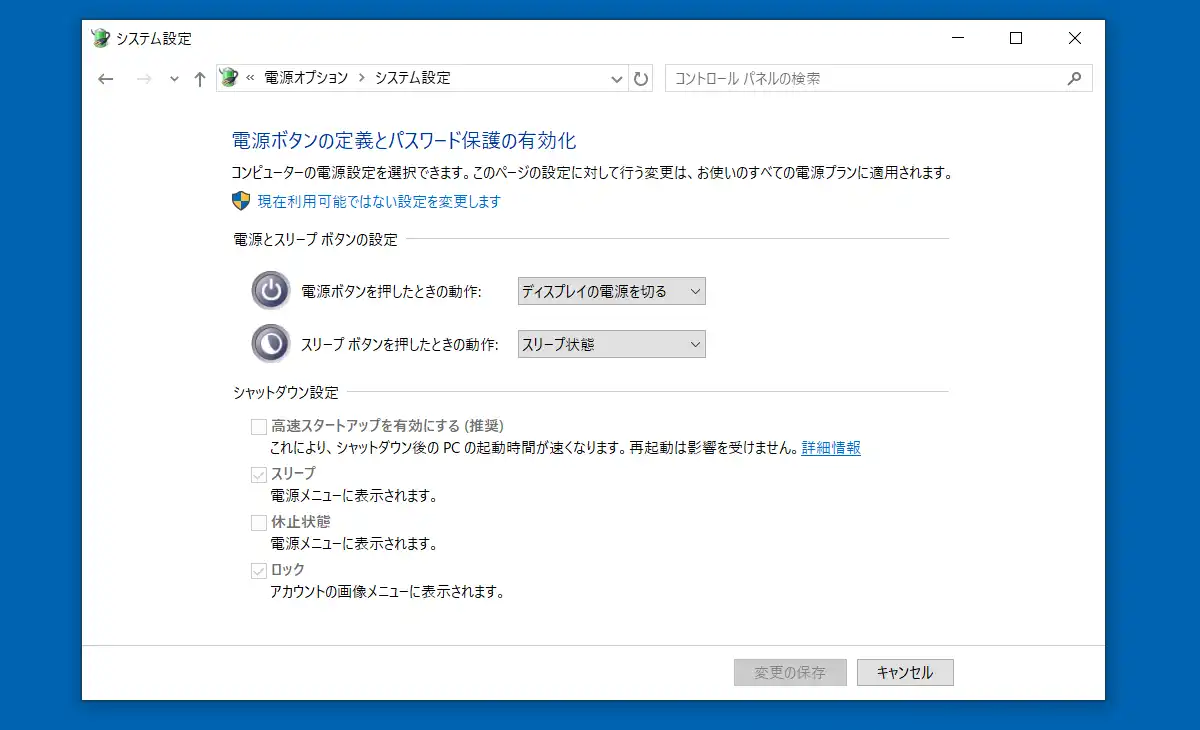This screenshot has height=730, width=1200.
Task: Open the ディスプレイの電源を切る dropdown
Action: pos(611,291)
